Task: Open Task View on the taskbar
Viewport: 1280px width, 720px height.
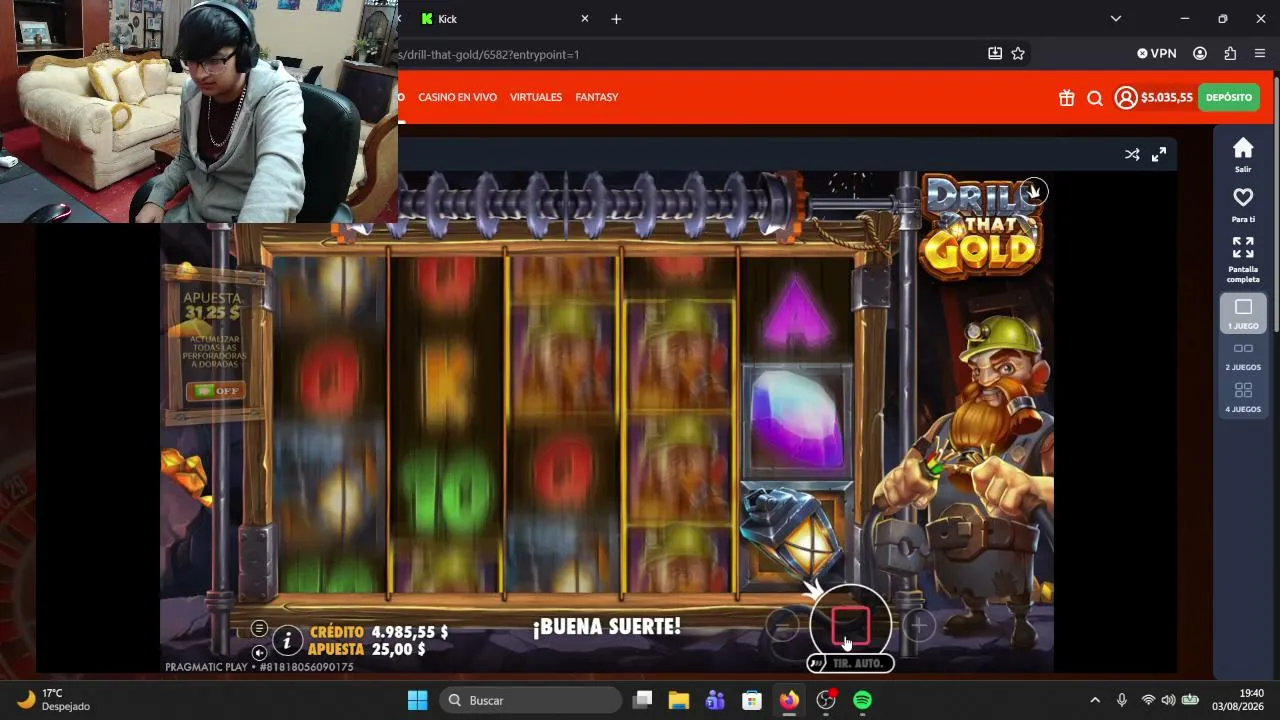Action: 642,700
